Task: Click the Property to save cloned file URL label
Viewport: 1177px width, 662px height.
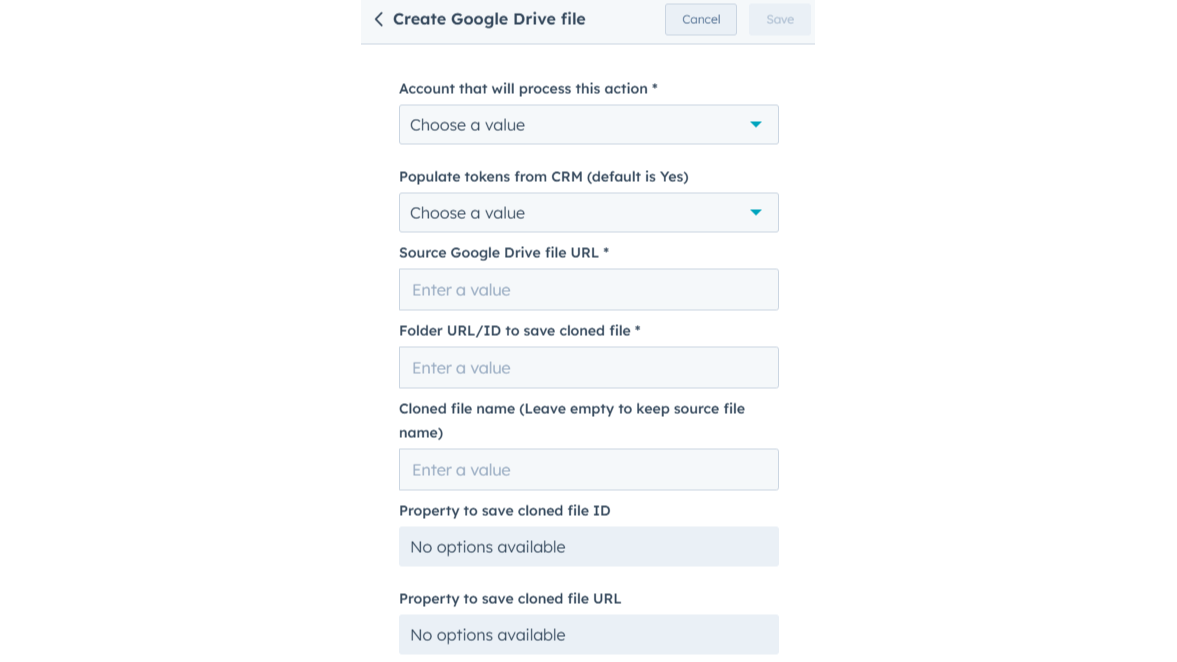Action: pyautogui.click(x=510, y=599)
